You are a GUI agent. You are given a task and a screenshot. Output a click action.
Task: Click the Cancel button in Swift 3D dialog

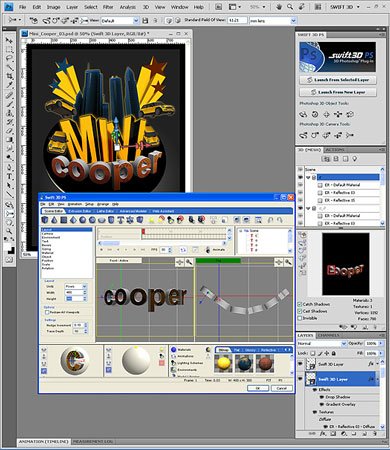tap(282, 388)
